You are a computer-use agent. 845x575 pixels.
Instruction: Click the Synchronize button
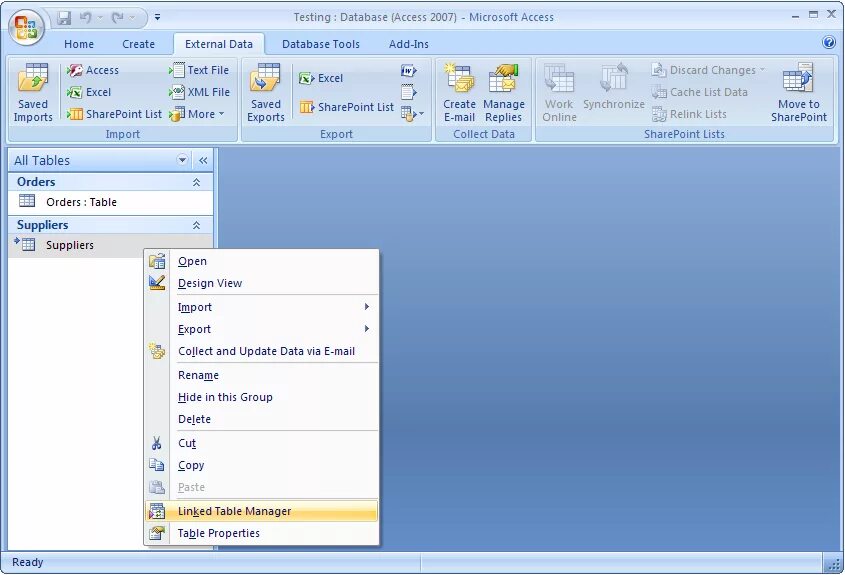click(614, 87)
